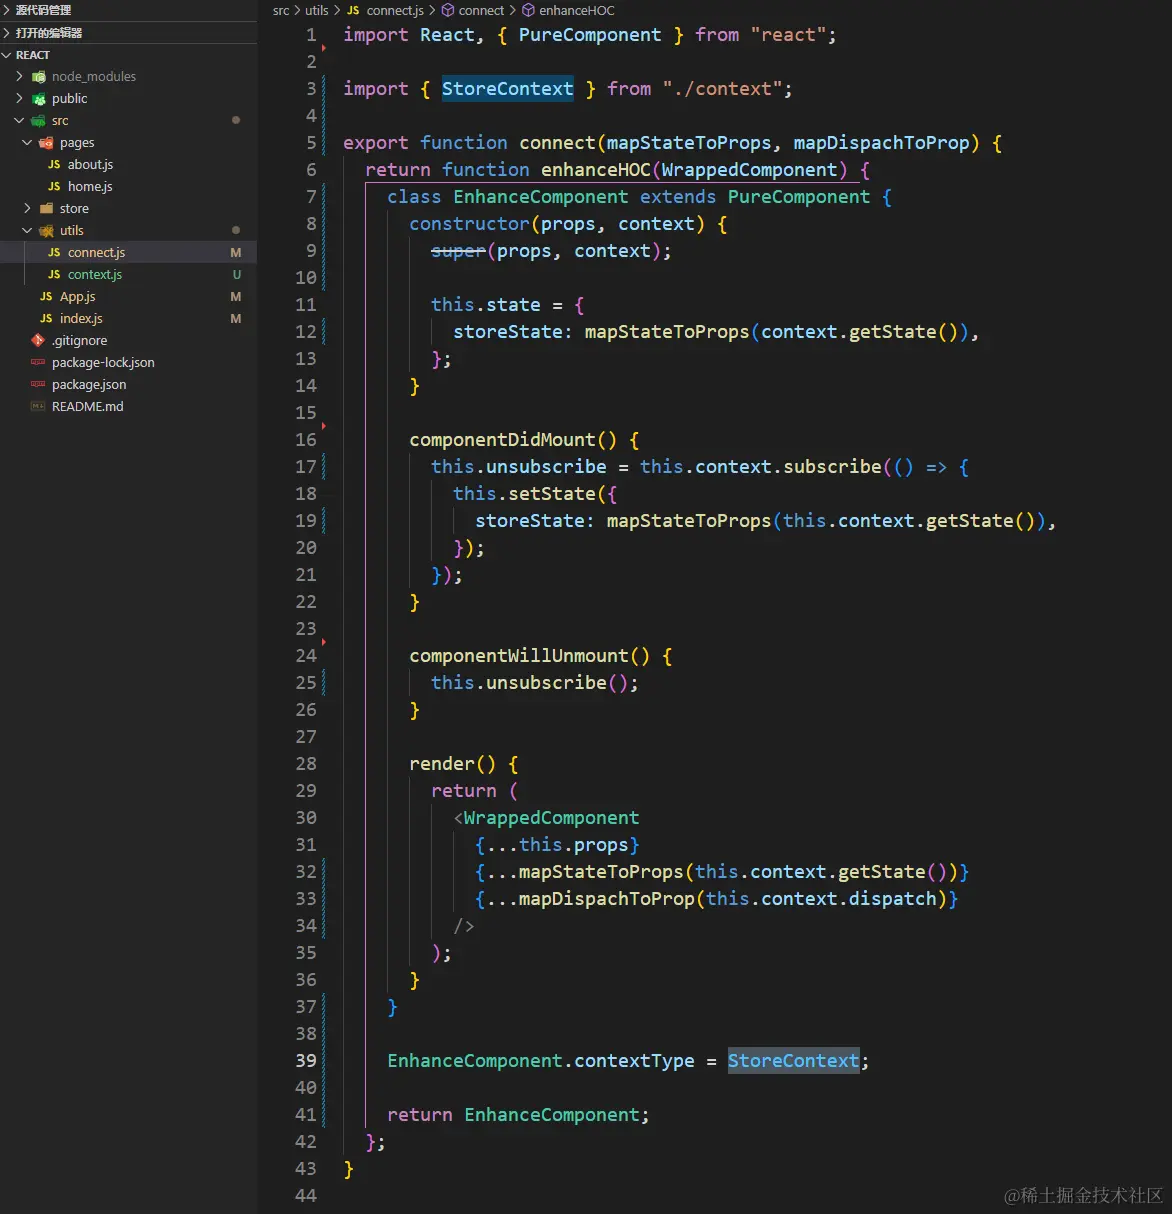
Task: Click the enhanceHOC symbol icon in breadcrumb
Action: pos(528,10)
